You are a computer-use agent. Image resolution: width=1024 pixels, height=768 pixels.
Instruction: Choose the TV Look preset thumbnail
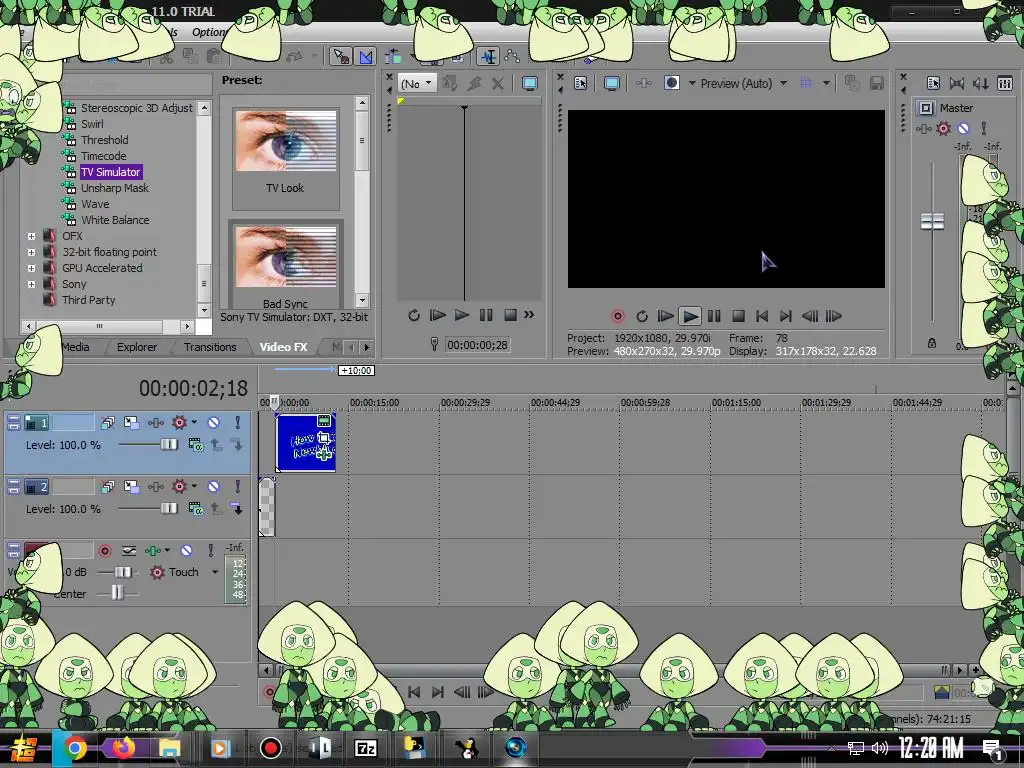pos(286,141)
